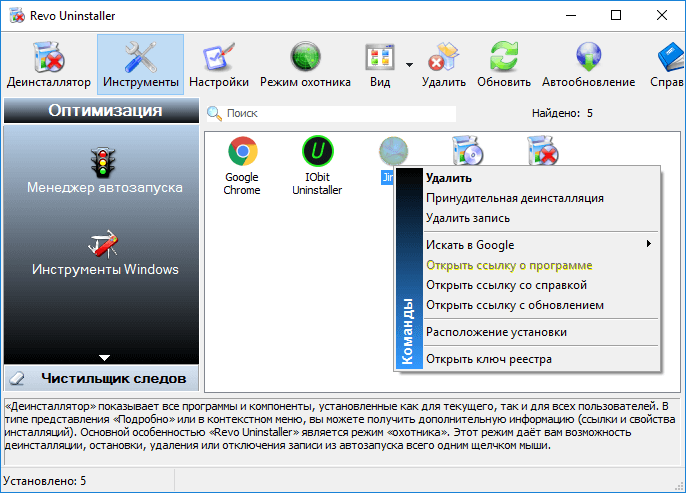Click the Revo Uninstaller title bar icon
The width and height of the screenshot is (686, 493).
pyautogui.click(x=17, y=15)
